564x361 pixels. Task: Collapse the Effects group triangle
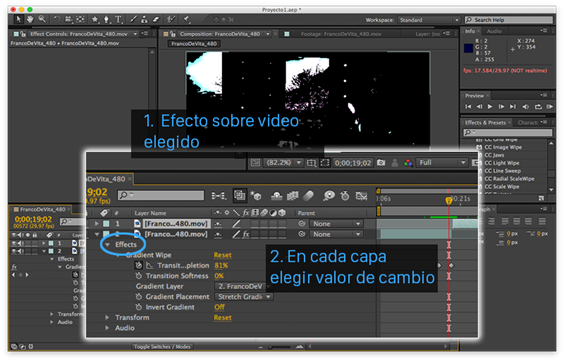[x=107, y=245]
